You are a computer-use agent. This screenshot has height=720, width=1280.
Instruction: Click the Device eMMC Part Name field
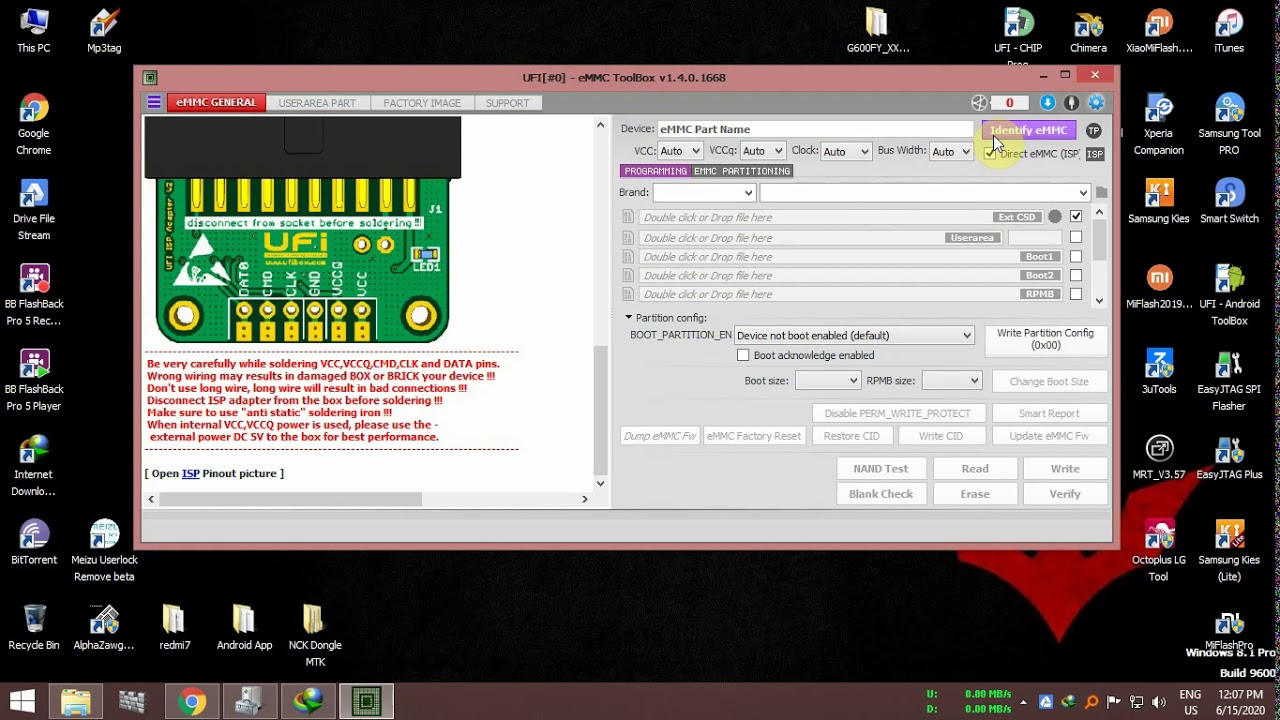pyautogui.click(x=814, y=129)
